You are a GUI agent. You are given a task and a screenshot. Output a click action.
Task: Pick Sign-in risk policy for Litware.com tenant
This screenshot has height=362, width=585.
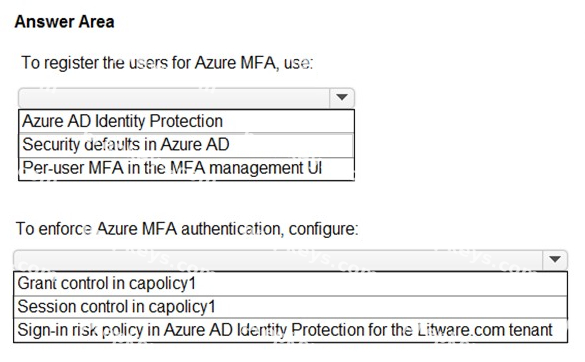(x=290, y=330)
